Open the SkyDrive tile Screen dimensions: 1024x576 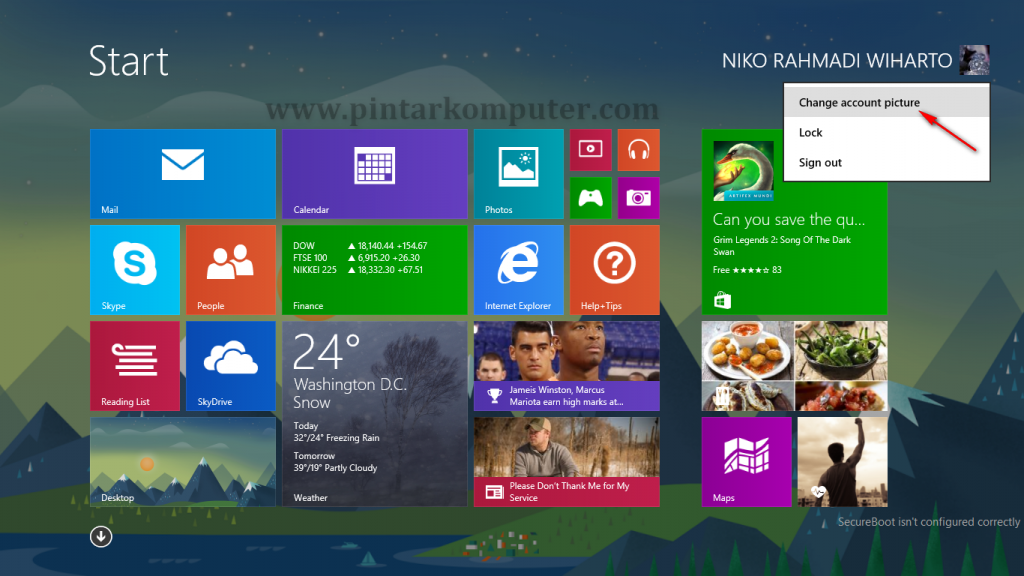231,366
